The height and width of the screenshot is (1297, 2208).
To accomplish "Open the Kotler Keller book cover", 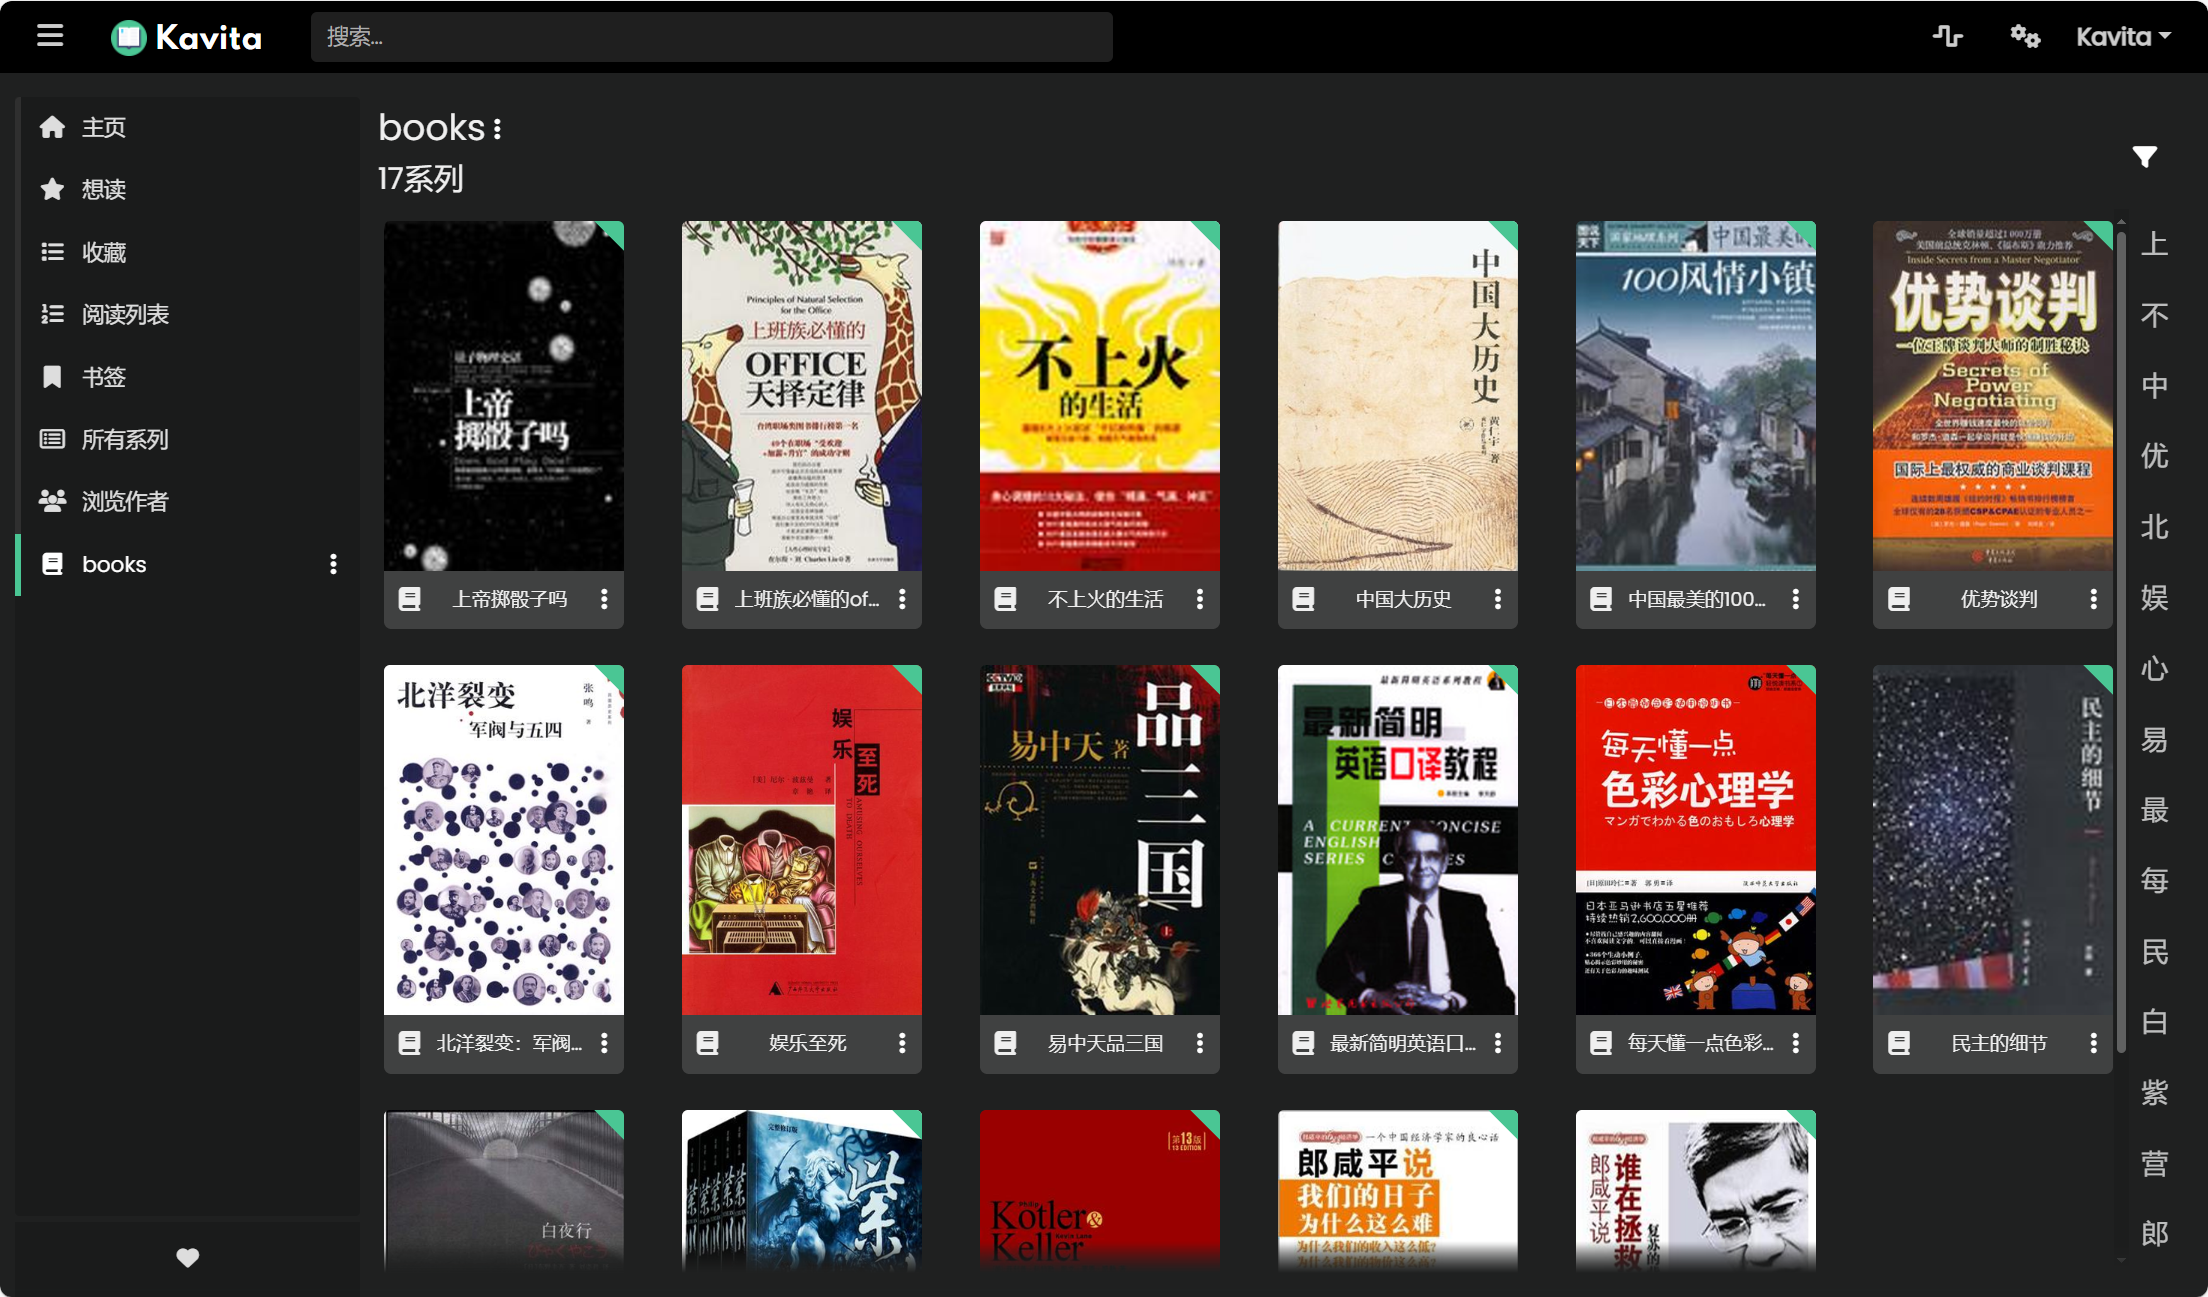I will [1099, 1190].
